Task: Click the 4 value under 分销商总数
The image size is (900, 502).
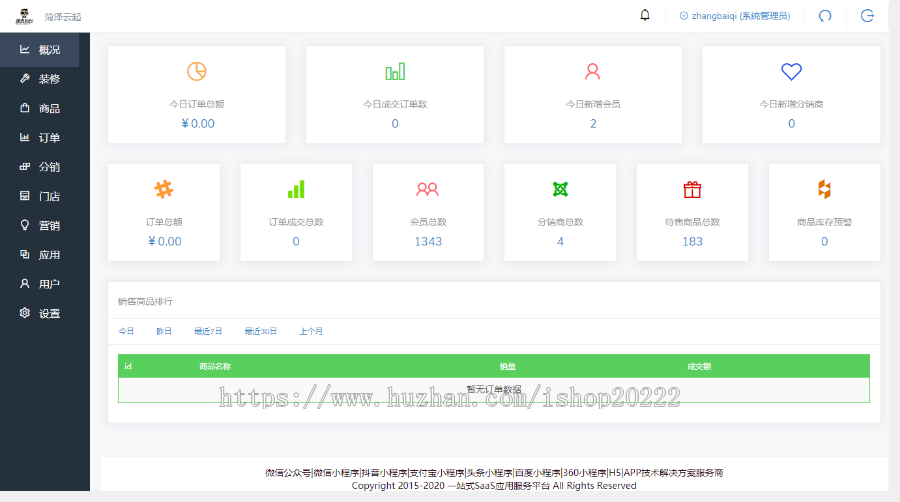Action: (x=560, y=242)
